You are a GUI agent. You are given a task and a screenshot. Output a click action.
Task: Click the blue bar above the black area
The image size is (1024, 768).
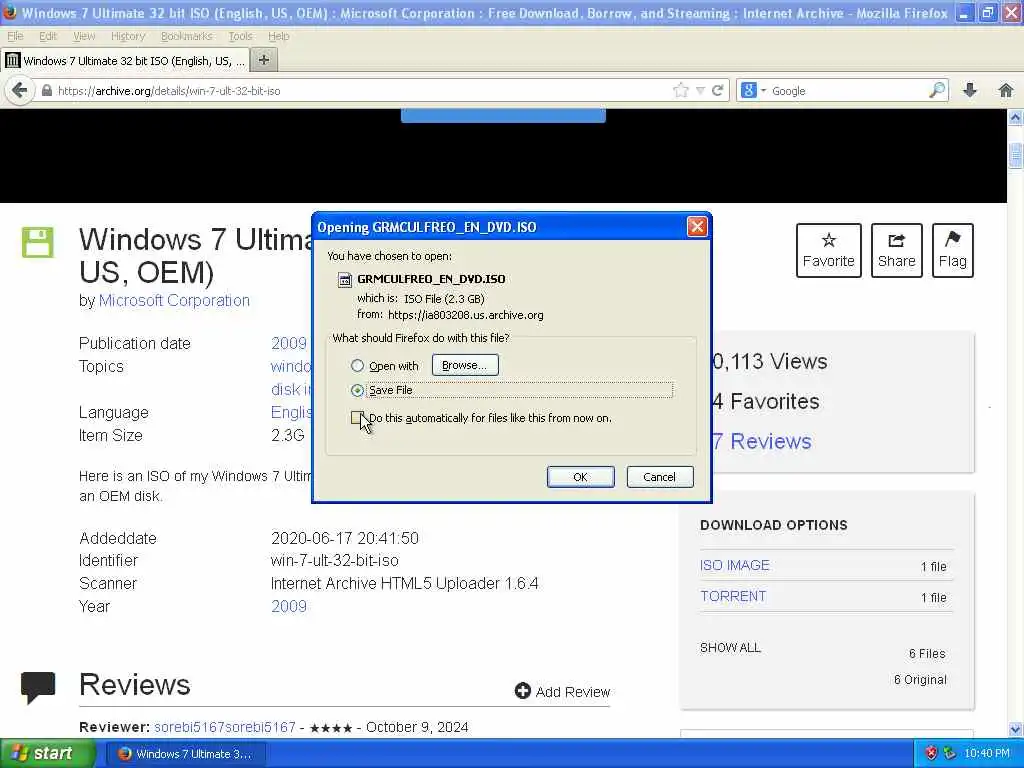pyautogui.click(x=503, y=116)
